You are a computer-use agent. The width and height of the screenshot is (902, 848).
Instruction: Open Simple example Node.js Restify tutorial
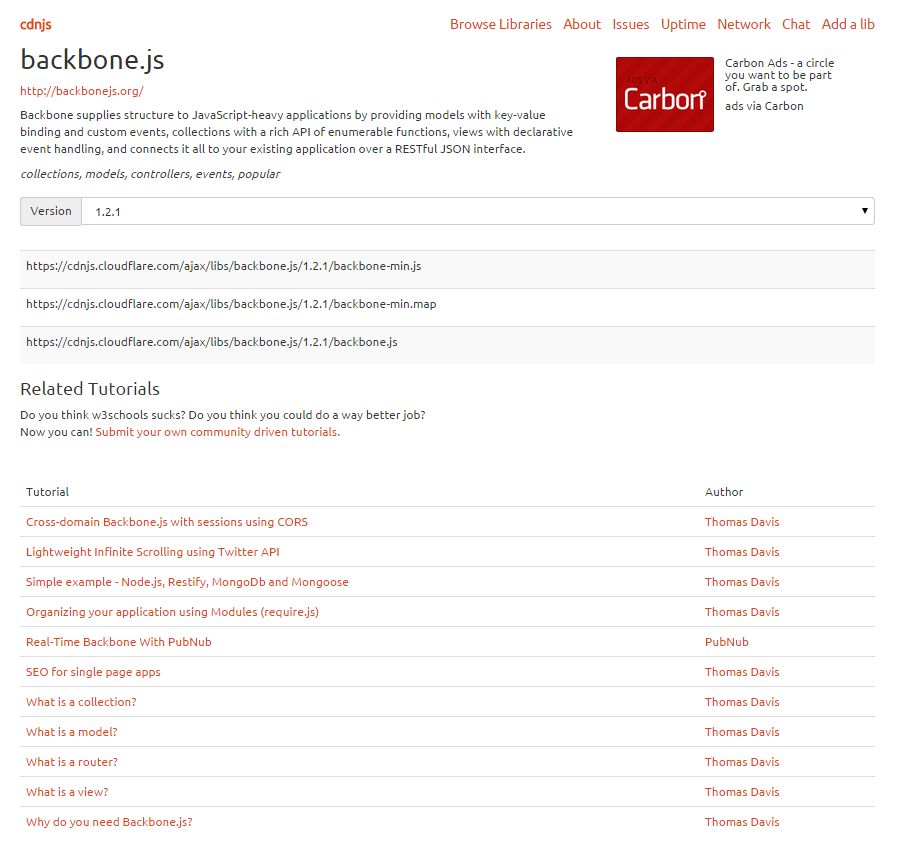click(x=187, y=582)
